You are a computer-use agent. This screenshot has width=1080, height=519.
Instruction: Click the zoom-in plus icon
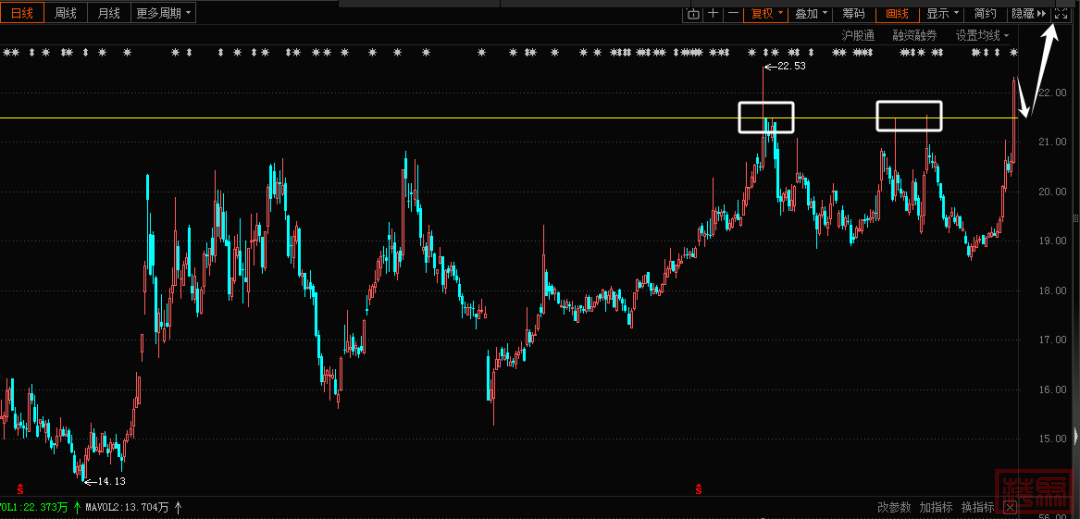713,13
